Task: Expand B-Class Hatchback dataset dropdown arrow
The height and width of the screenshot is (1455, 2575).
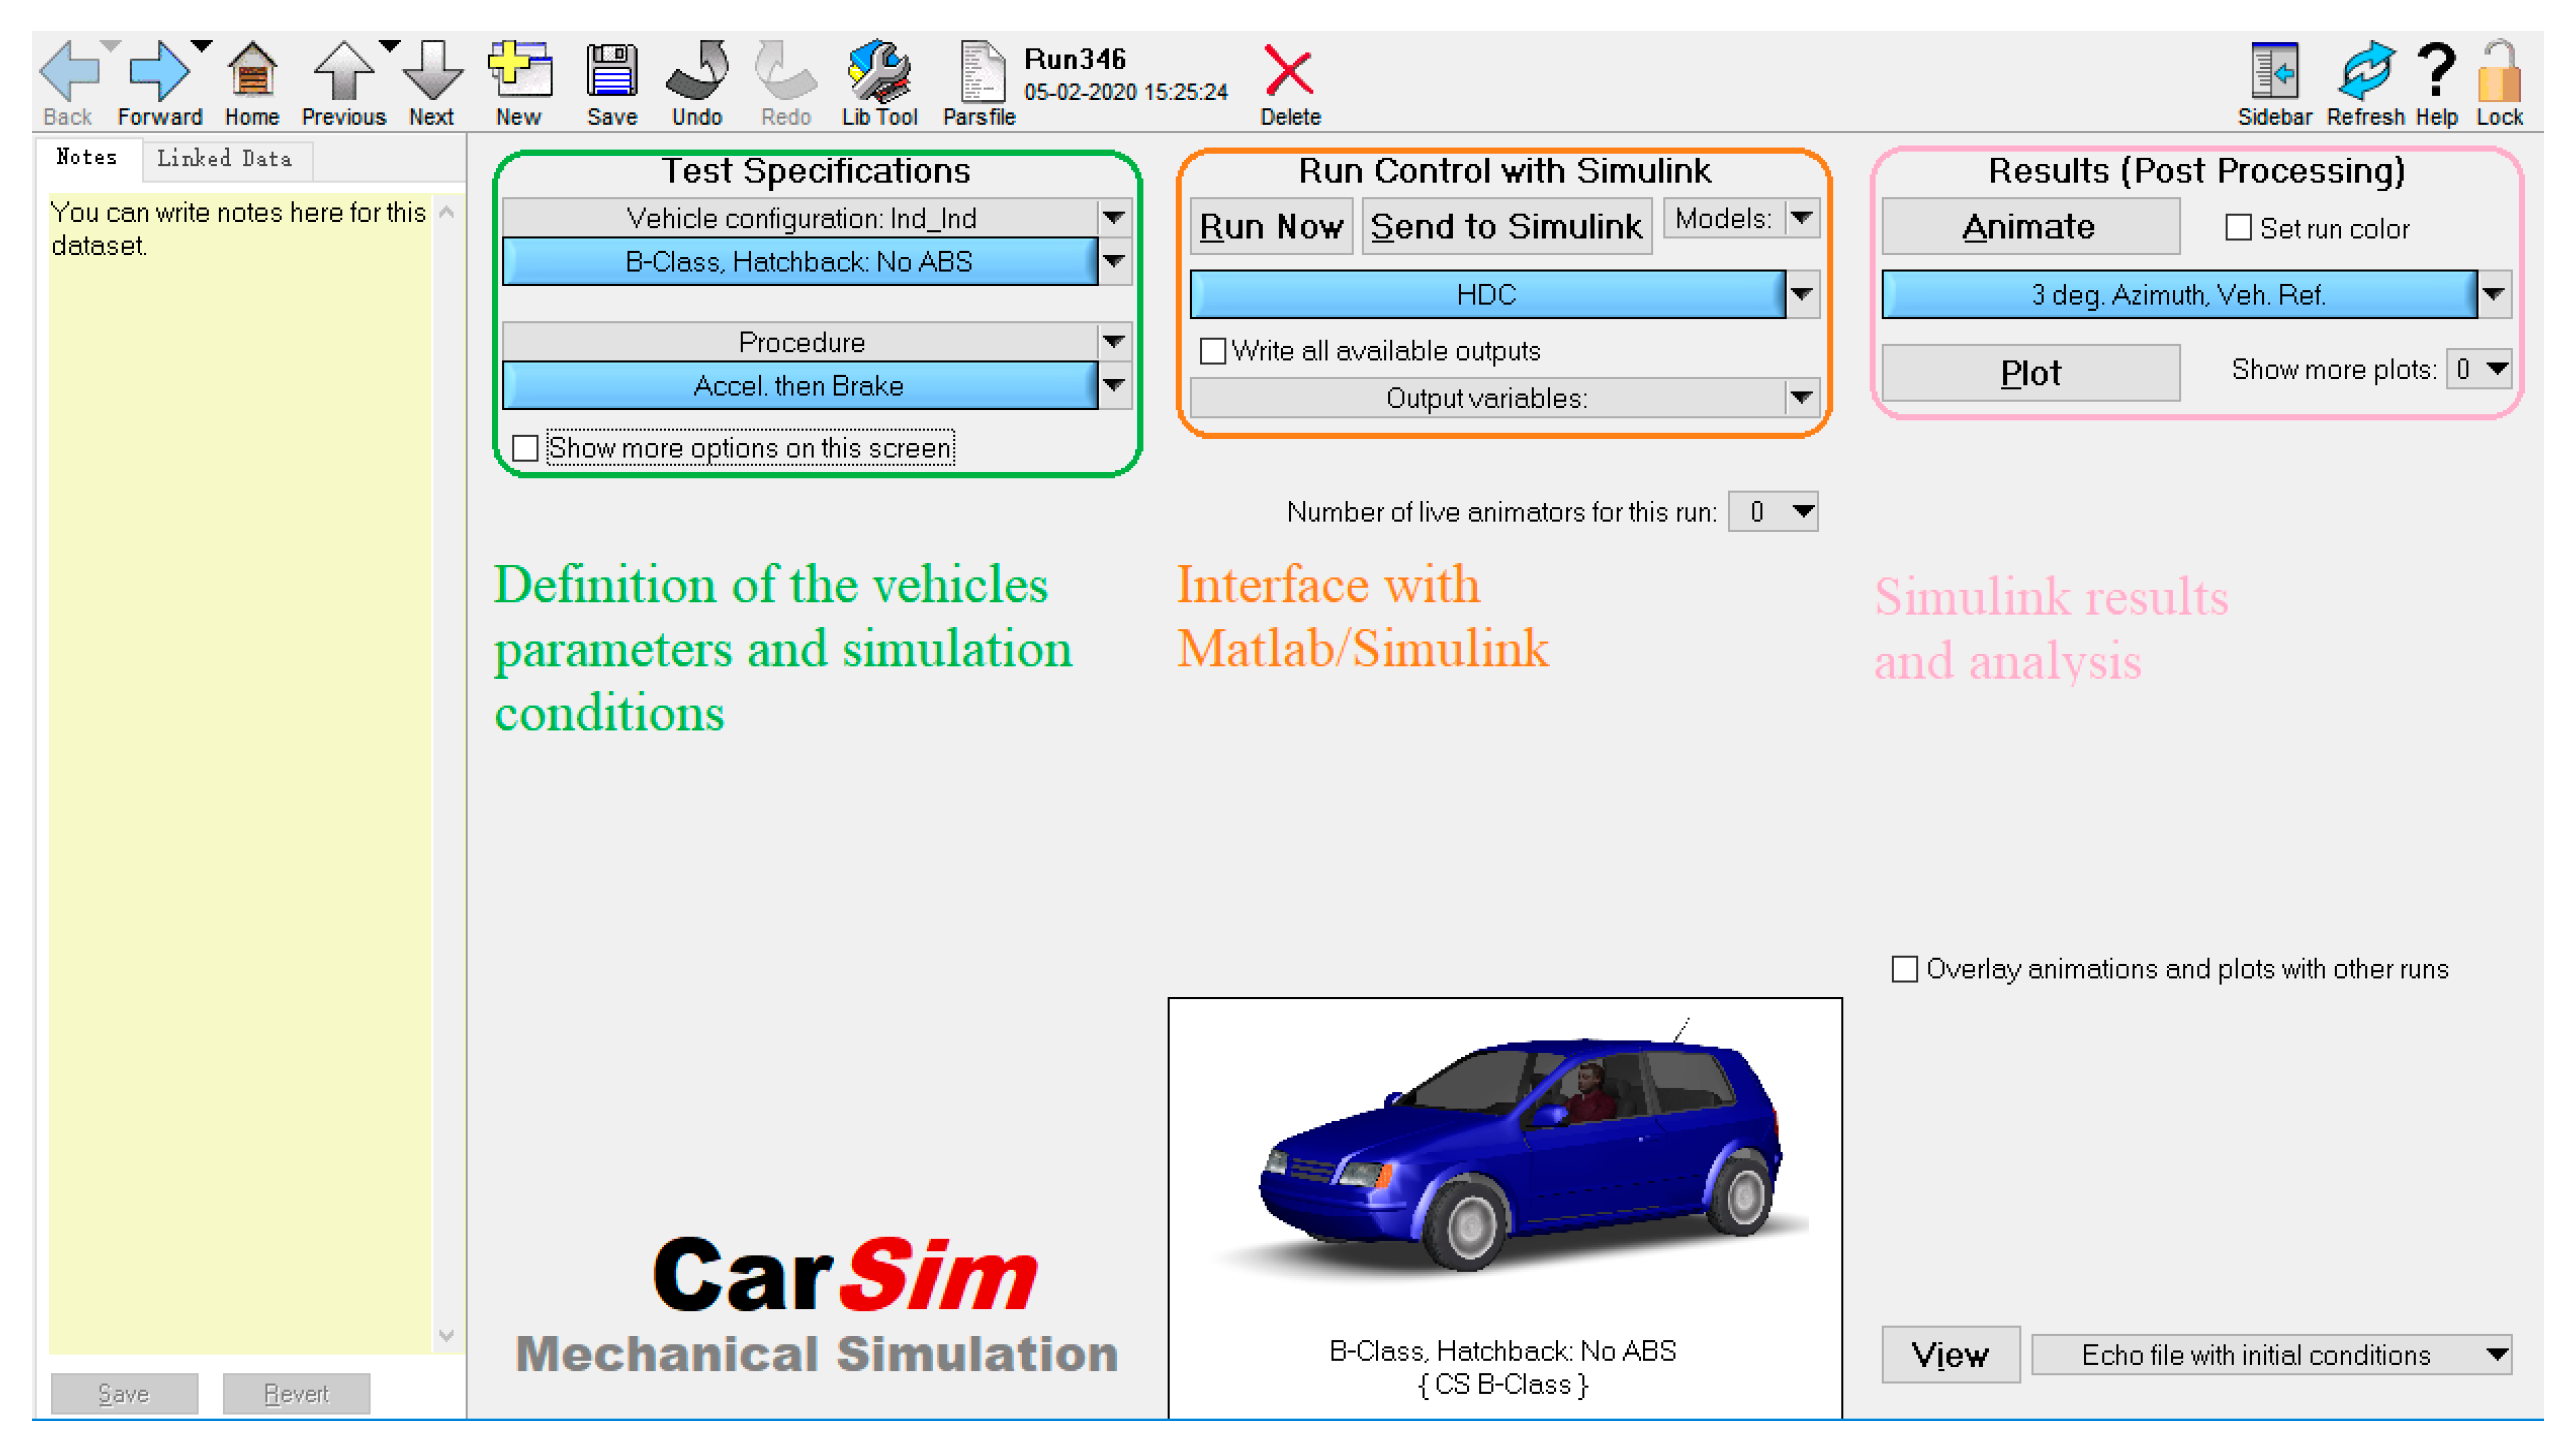Action: [1114, 262]
